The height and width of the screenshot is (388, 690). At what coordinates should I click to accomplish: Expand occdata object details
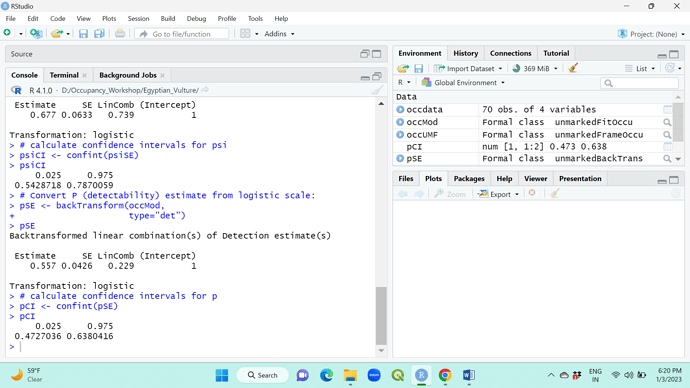pyautogui.click(x=400, y=110)
